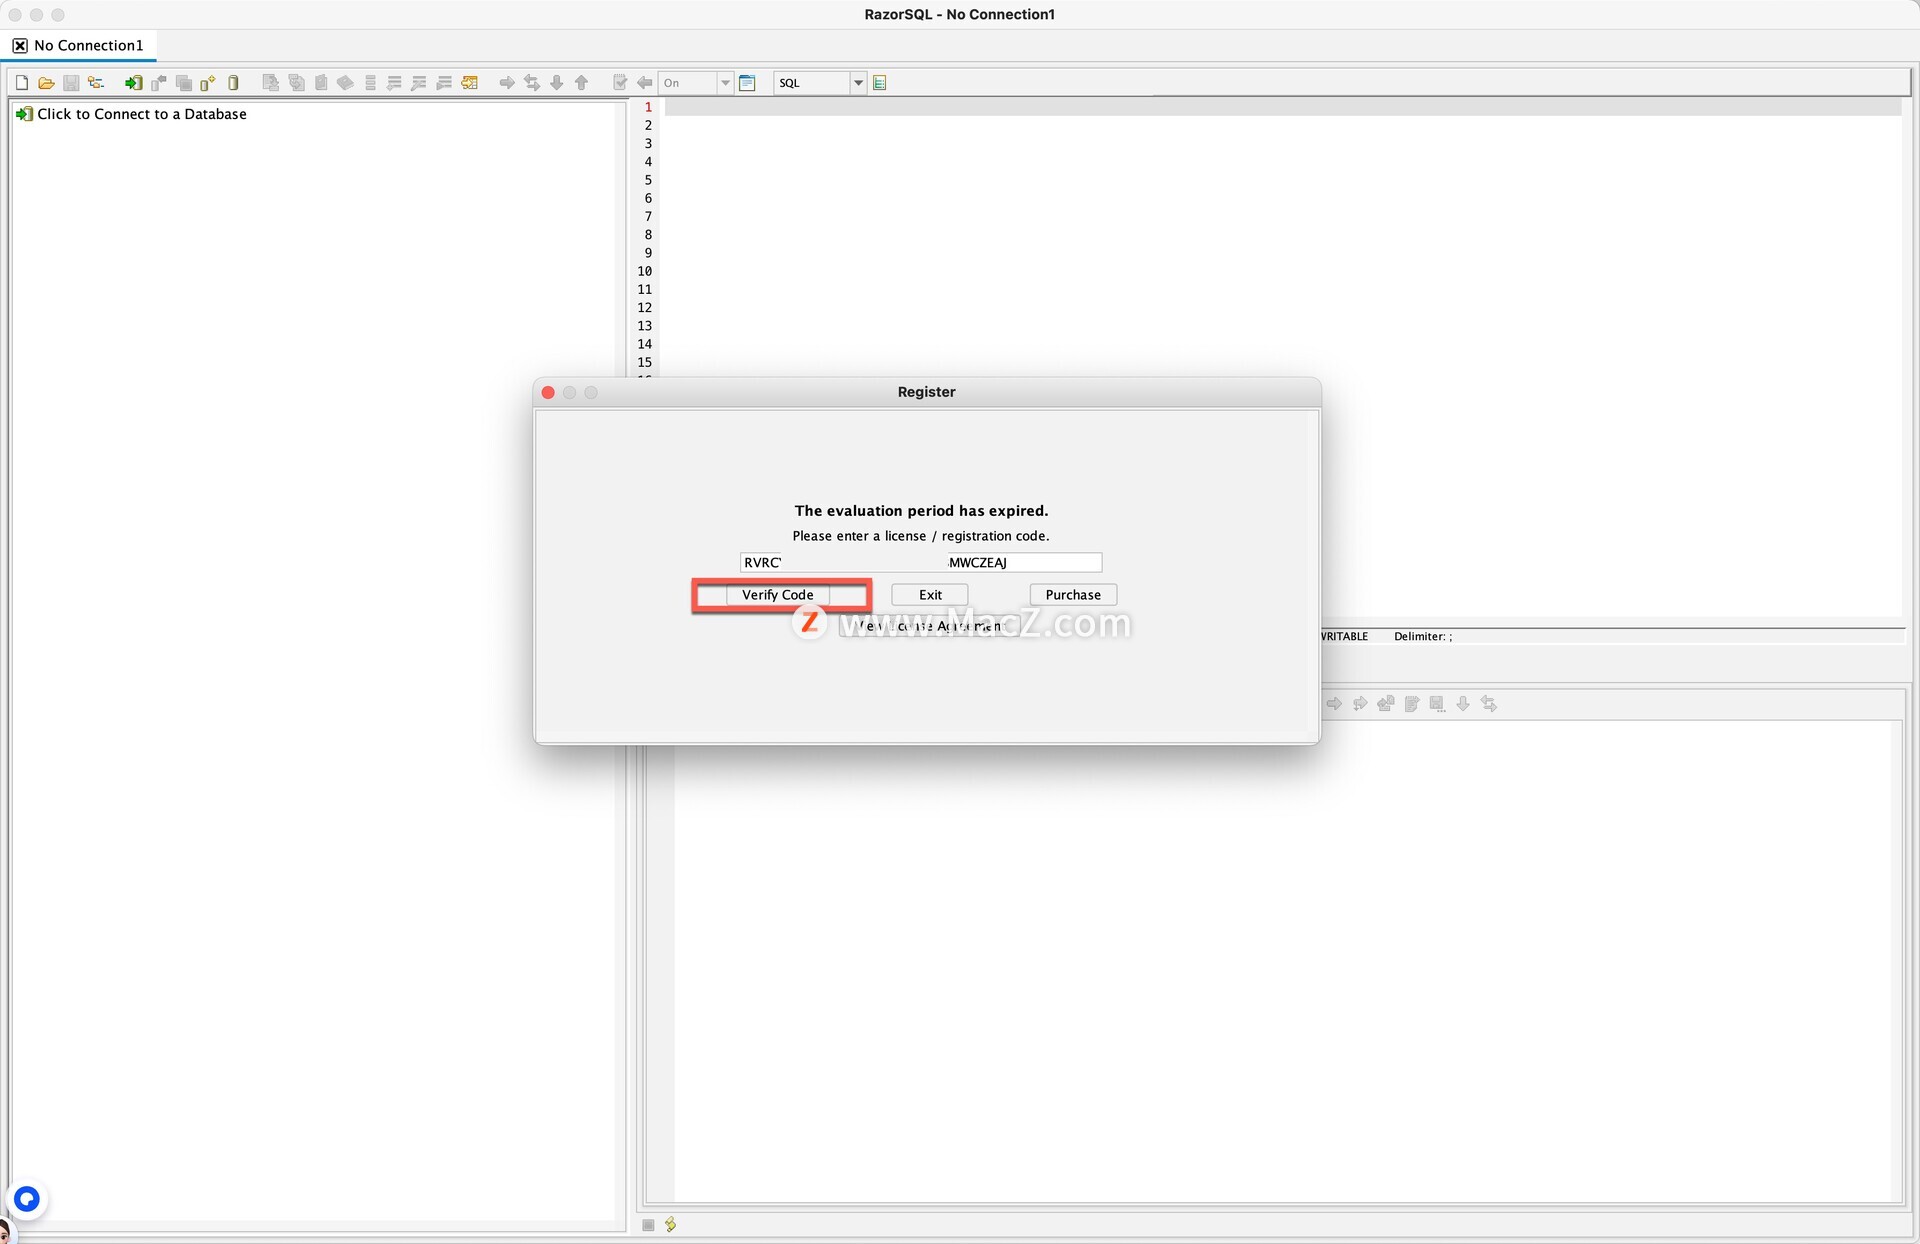Click the right arrow in the results toolbar

click(1334, 704)
